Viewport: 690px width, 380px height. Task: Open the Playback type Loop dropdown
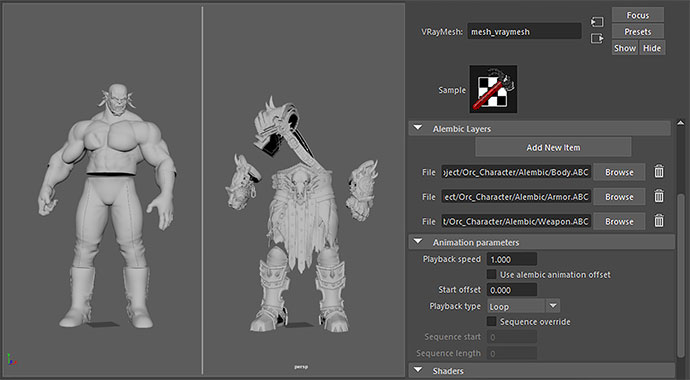tap(523, 306)
